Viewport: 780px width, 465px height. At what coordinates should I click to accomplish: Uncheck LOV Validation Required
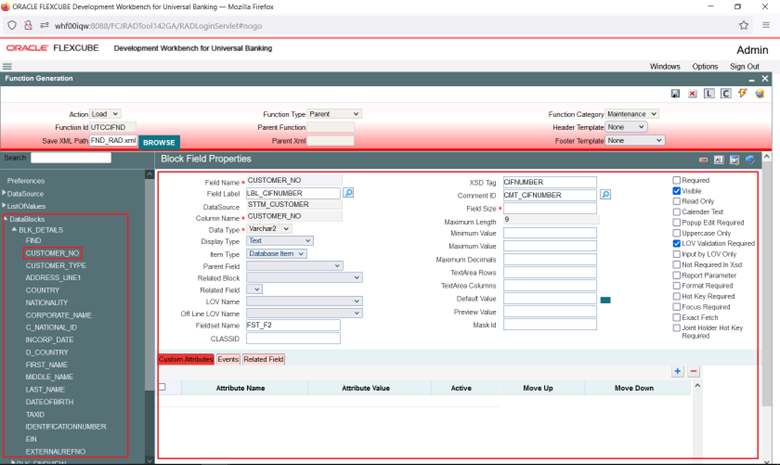[x=677, y=243]
